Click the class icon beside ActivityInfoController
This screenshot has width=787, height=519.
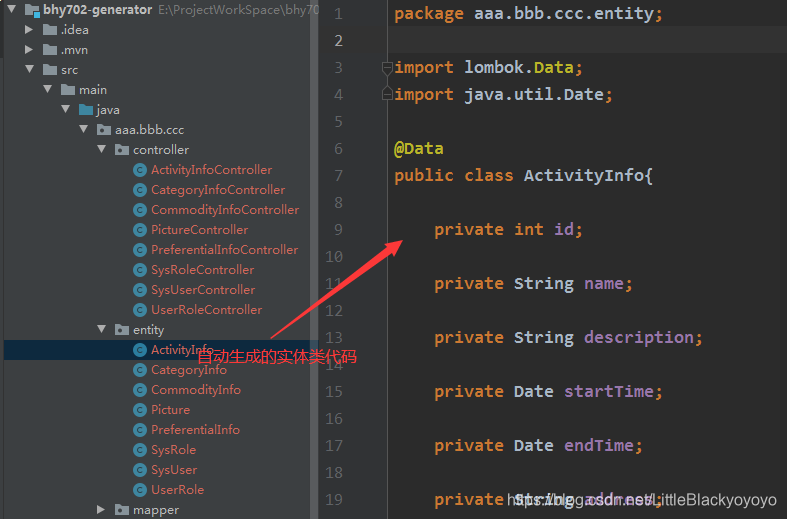[140, 170]
